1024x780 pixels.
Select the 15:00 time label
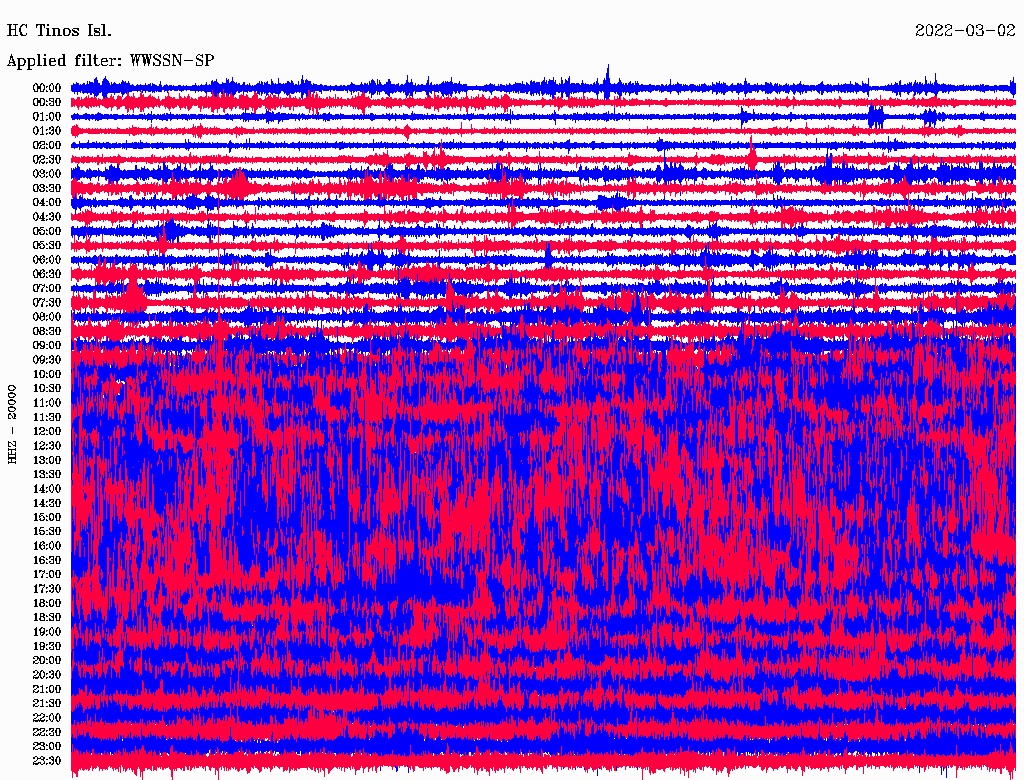[x=47, y=517]
